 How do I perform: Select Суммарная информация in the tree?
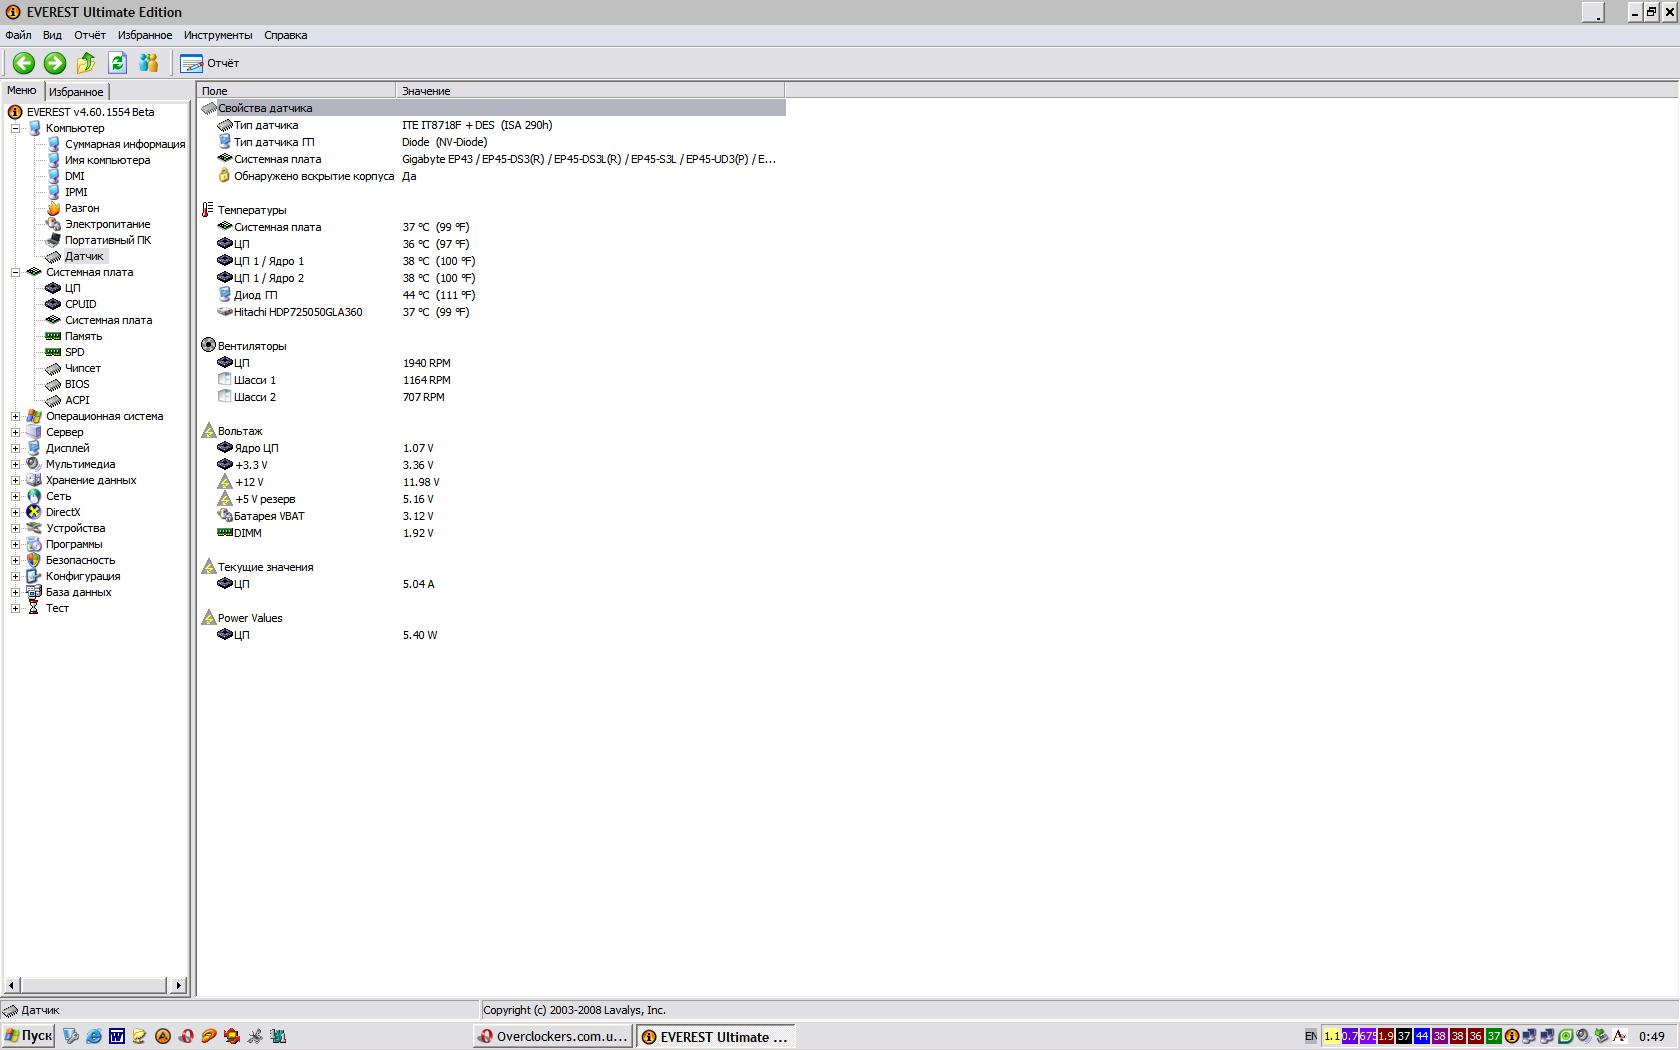tap(125, 144)
